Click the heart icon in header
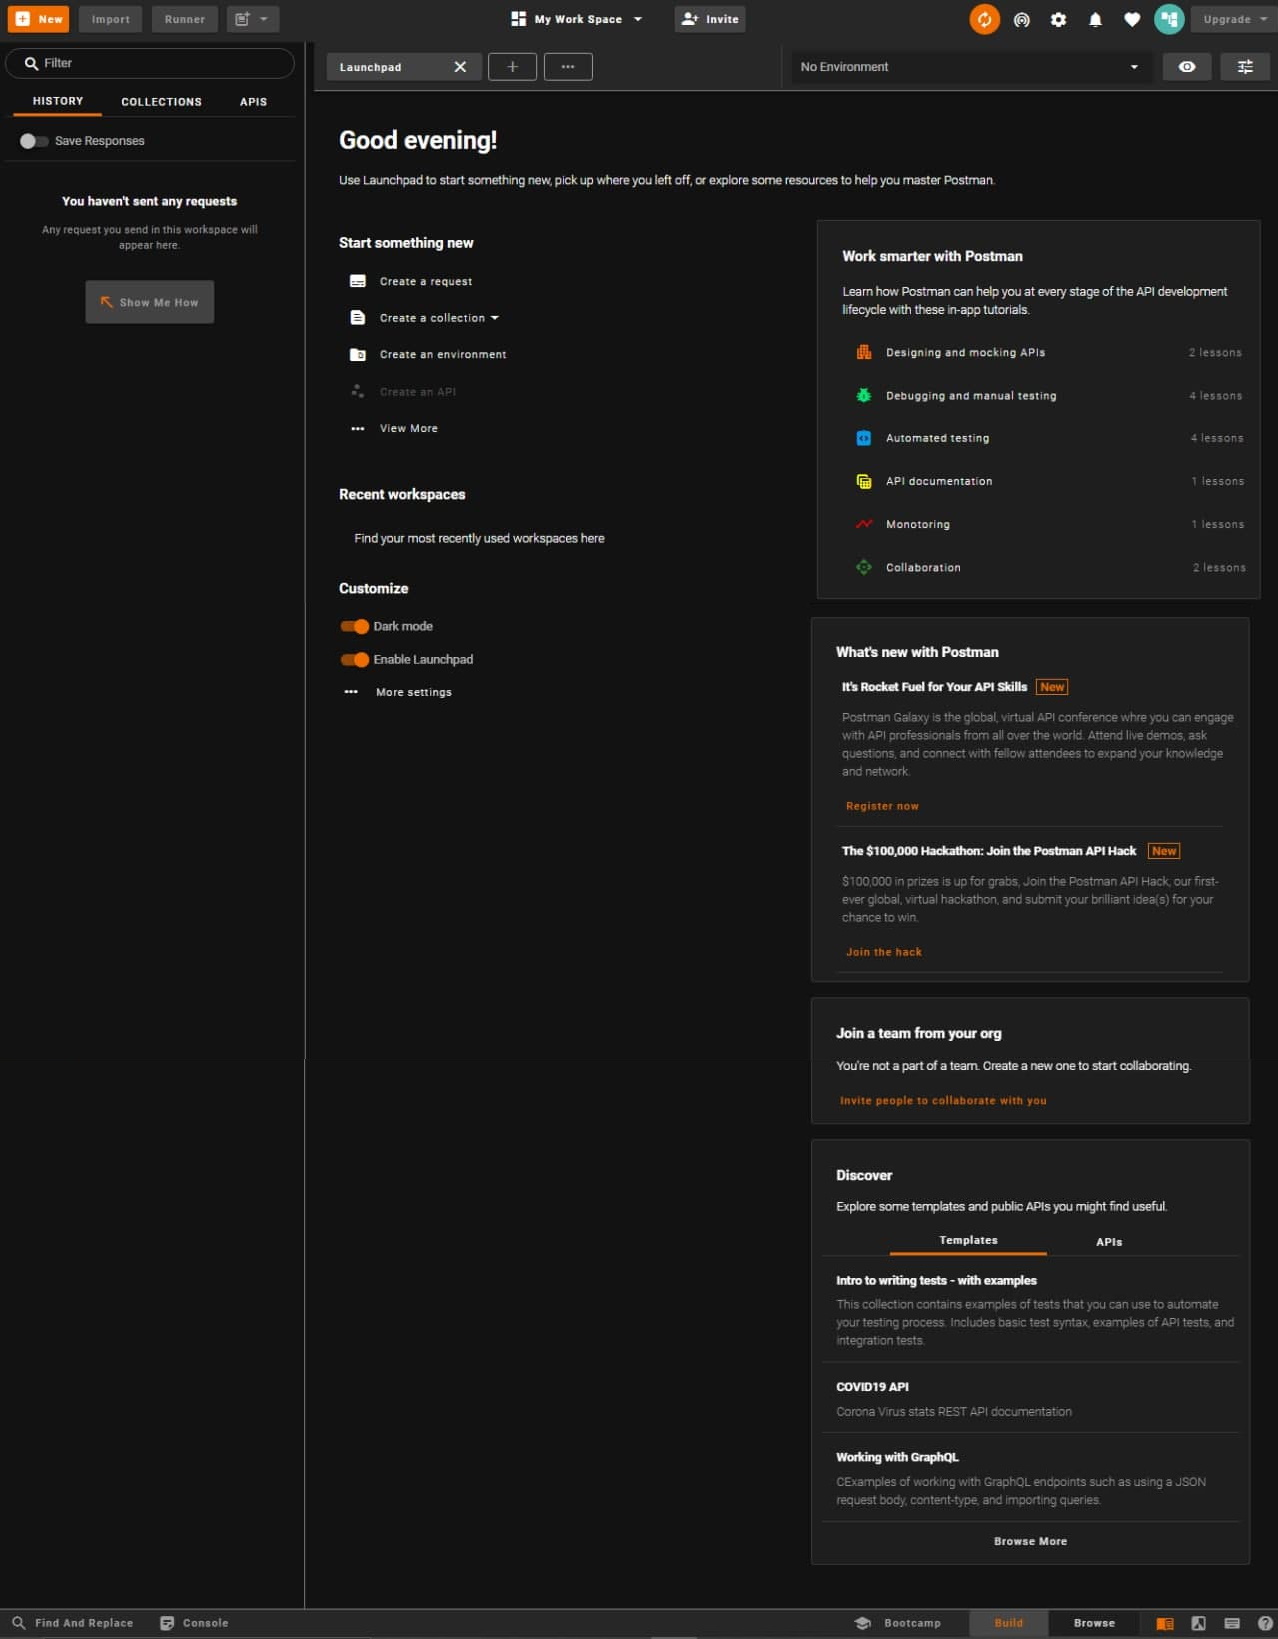This screenshot has height=1639, width=1278. pos(1131,19)
